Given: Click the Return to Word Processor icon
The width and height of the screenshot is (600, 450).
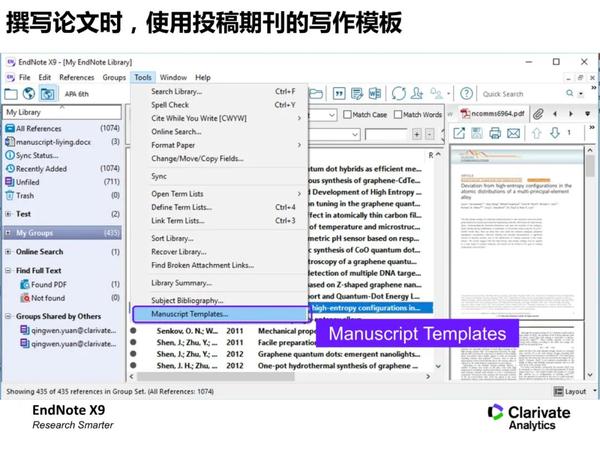Looking at the screenshot, I should [375, 94].
